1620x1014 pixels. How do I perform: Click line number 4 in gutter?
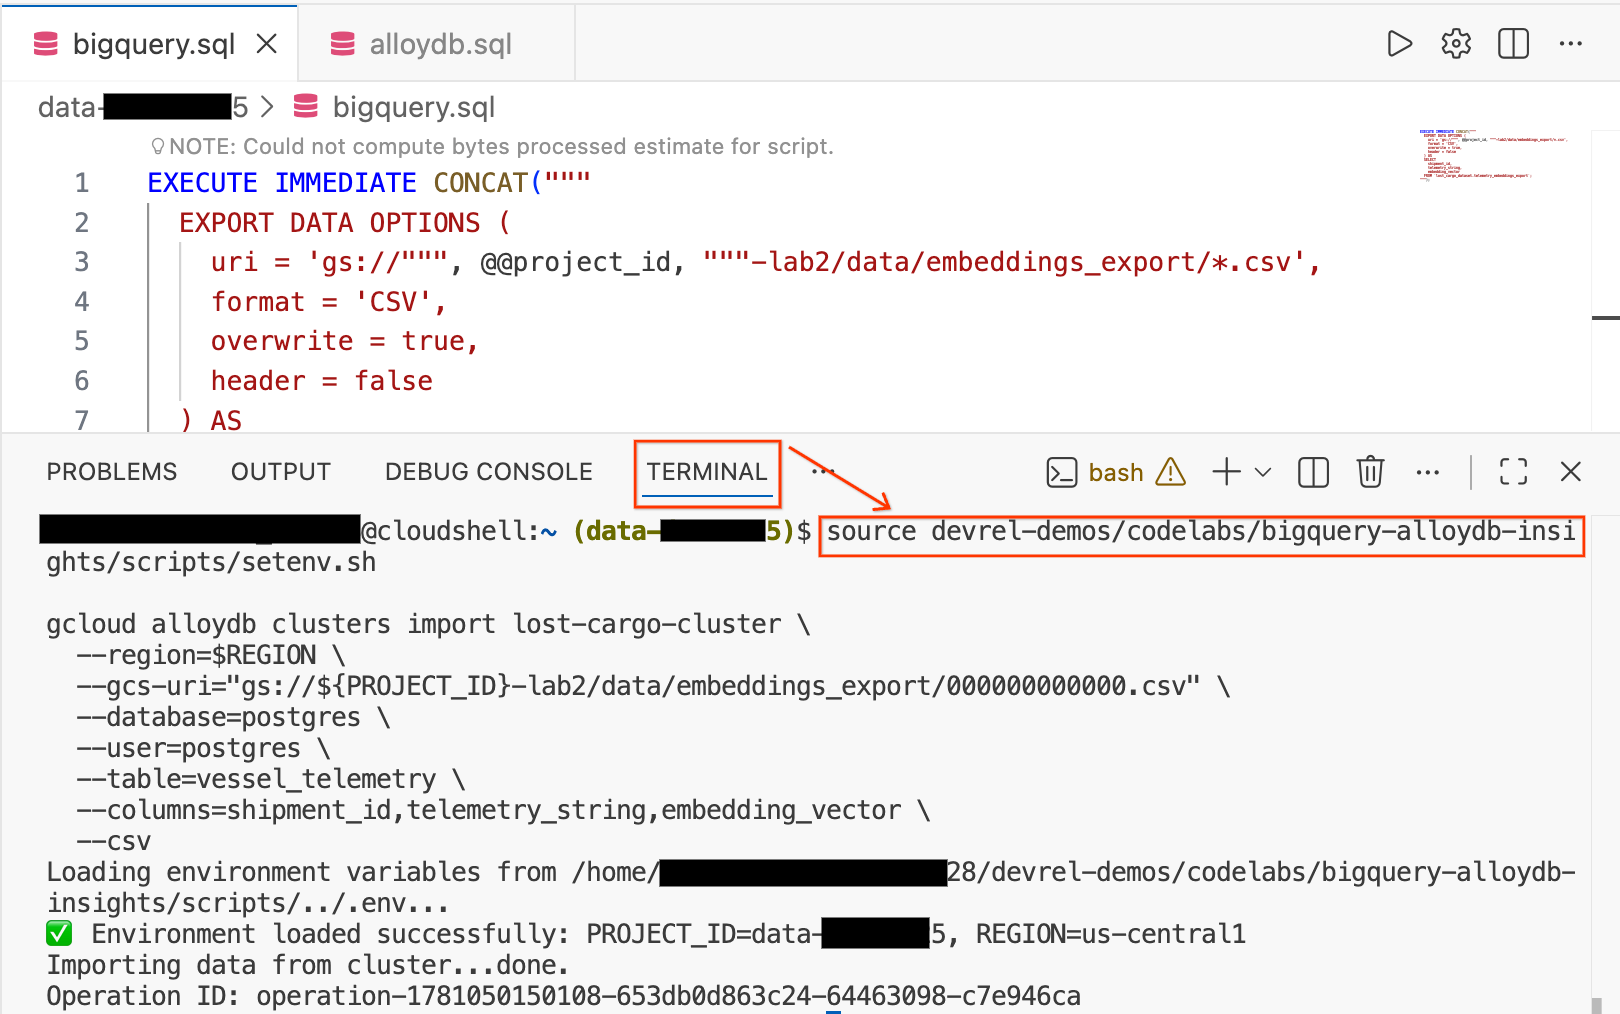pyautogui.click(x=82, y=302)
